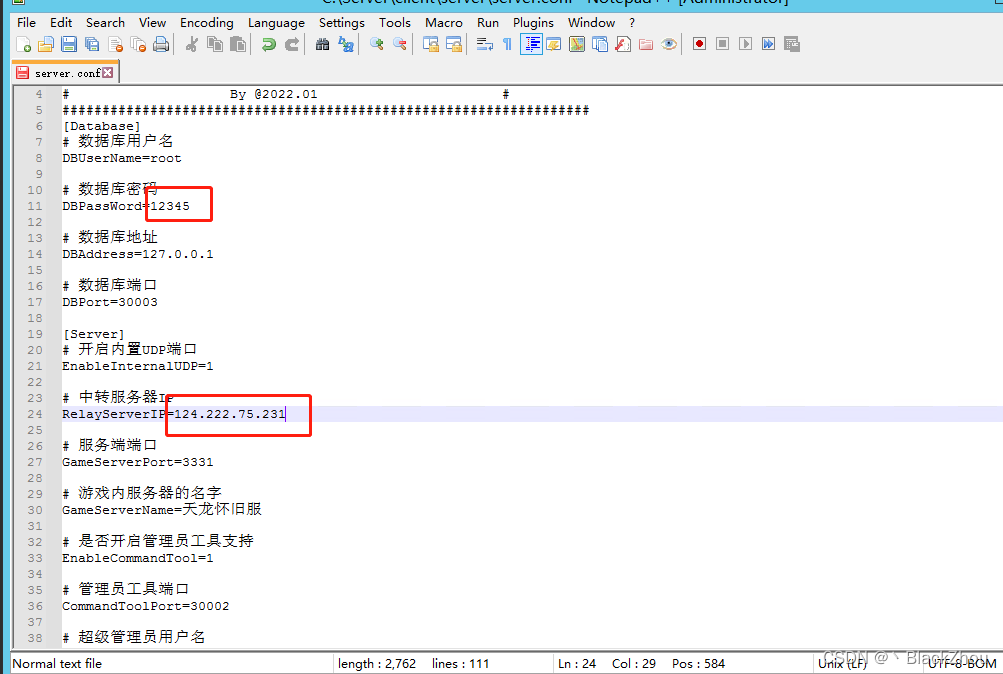
Task: Select the Start Recording macro icon
Action: click(x=698, y=43)
